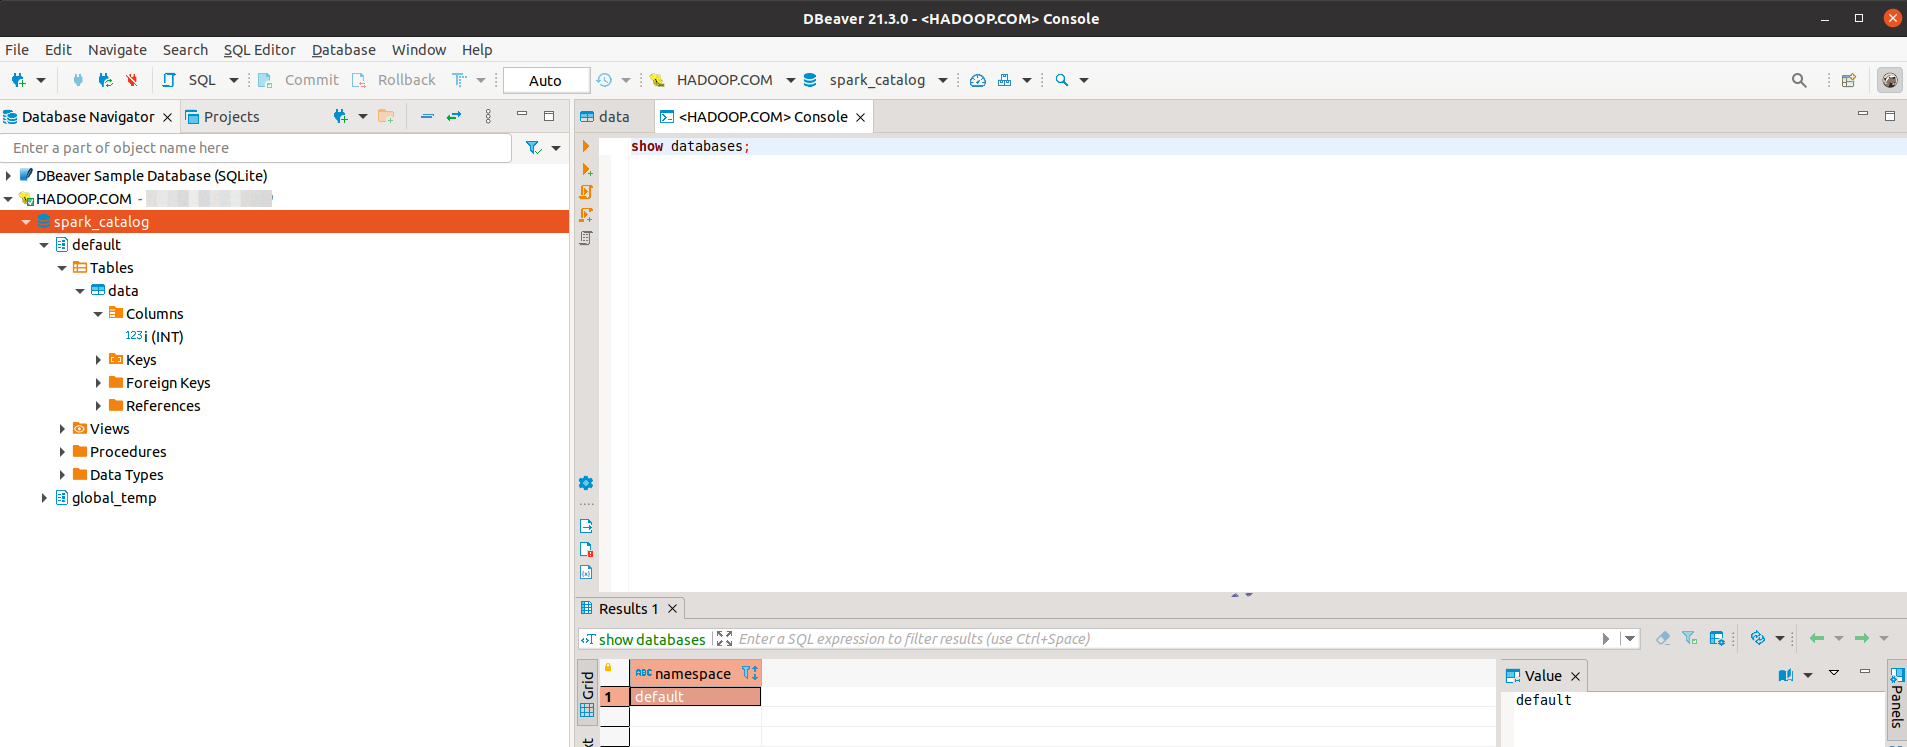Open the SQL Editor menu
Viewport: 1907px width, 747px height.
(259, 50)
